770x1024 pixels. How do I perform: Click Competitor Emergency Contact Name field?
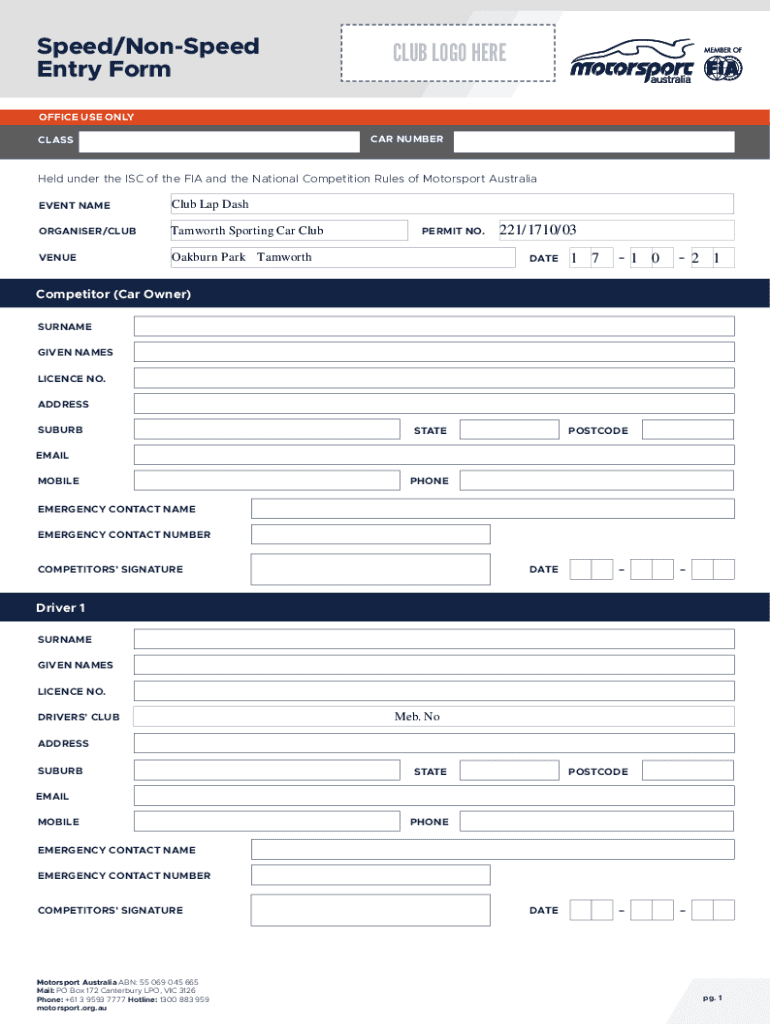click(x=492, y=509)
